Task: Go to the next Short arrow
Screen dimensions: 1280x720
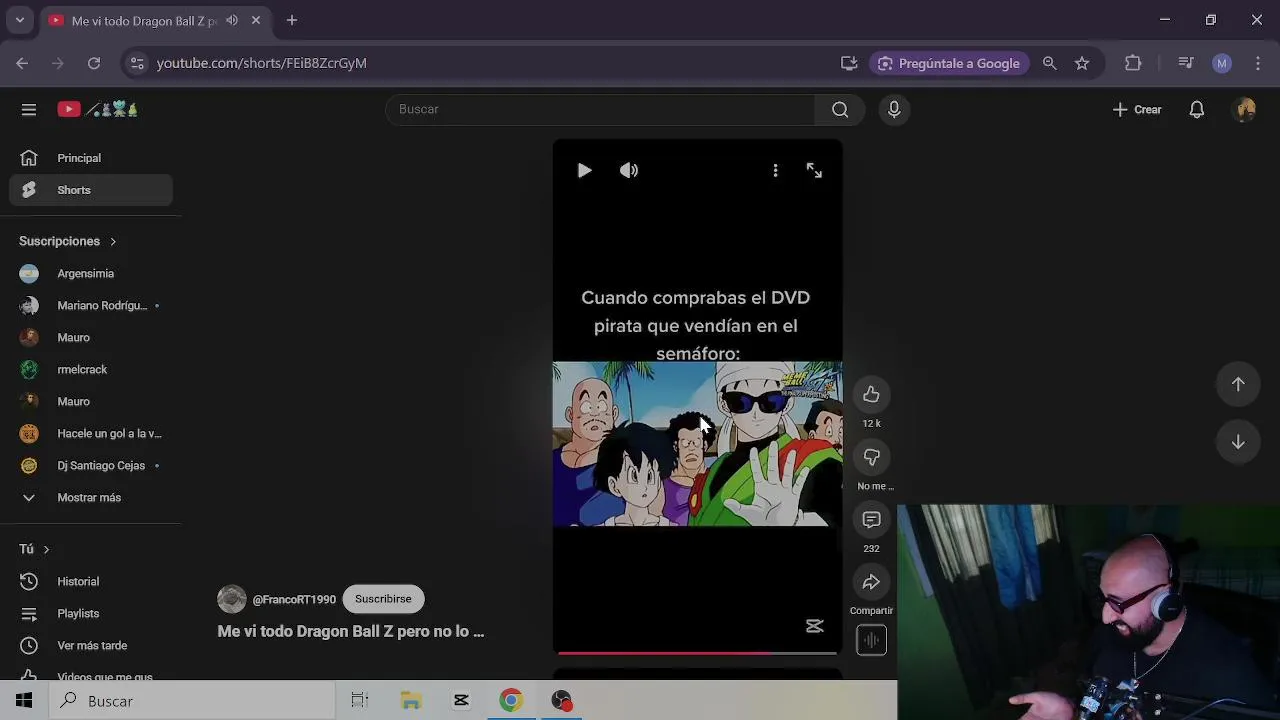Action: tap(1238, 442)
